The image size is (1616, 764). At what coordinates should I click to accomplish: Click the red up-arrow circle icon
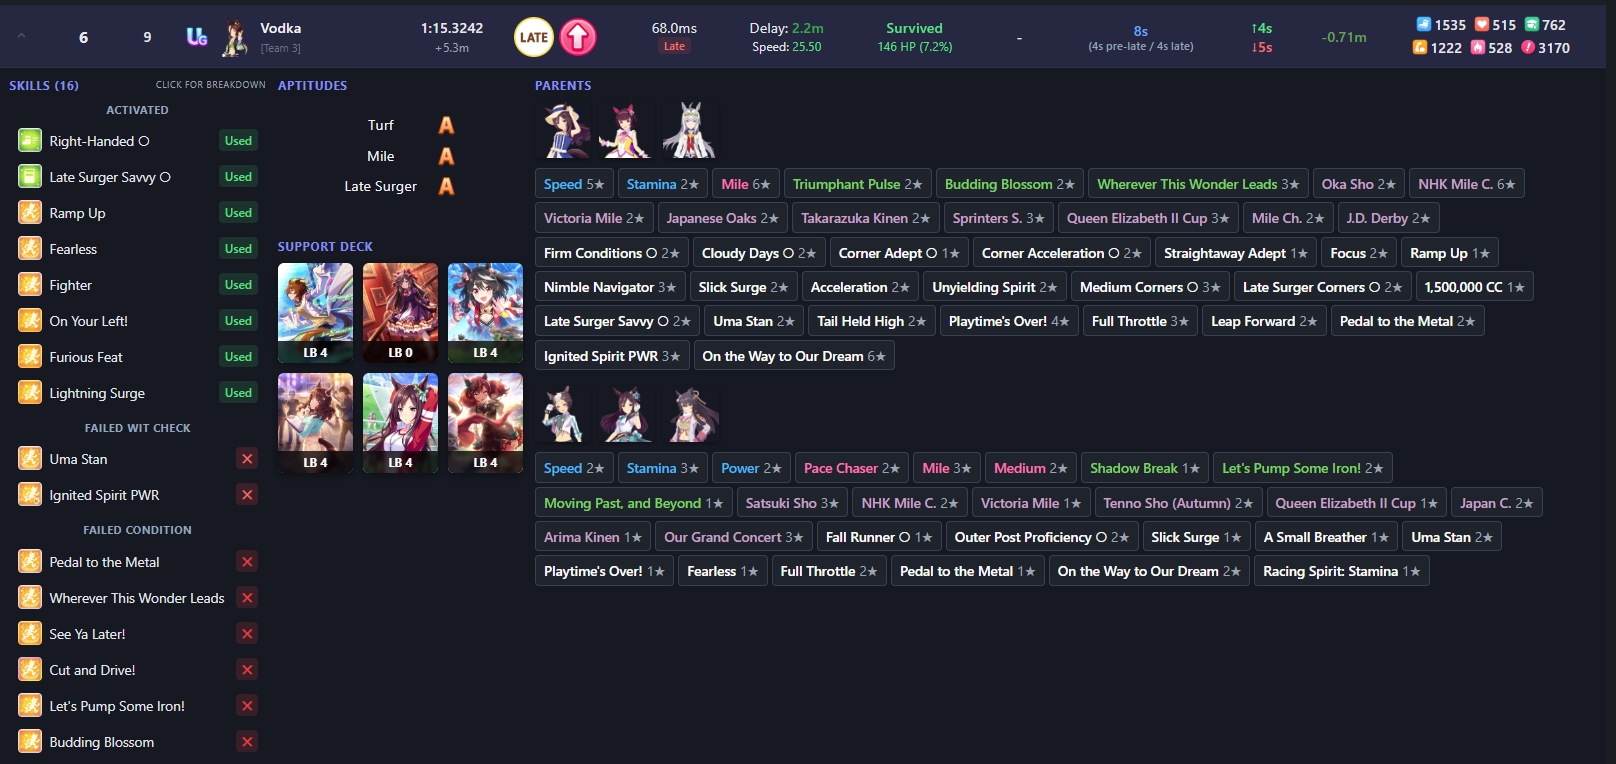tap(577, 37)
